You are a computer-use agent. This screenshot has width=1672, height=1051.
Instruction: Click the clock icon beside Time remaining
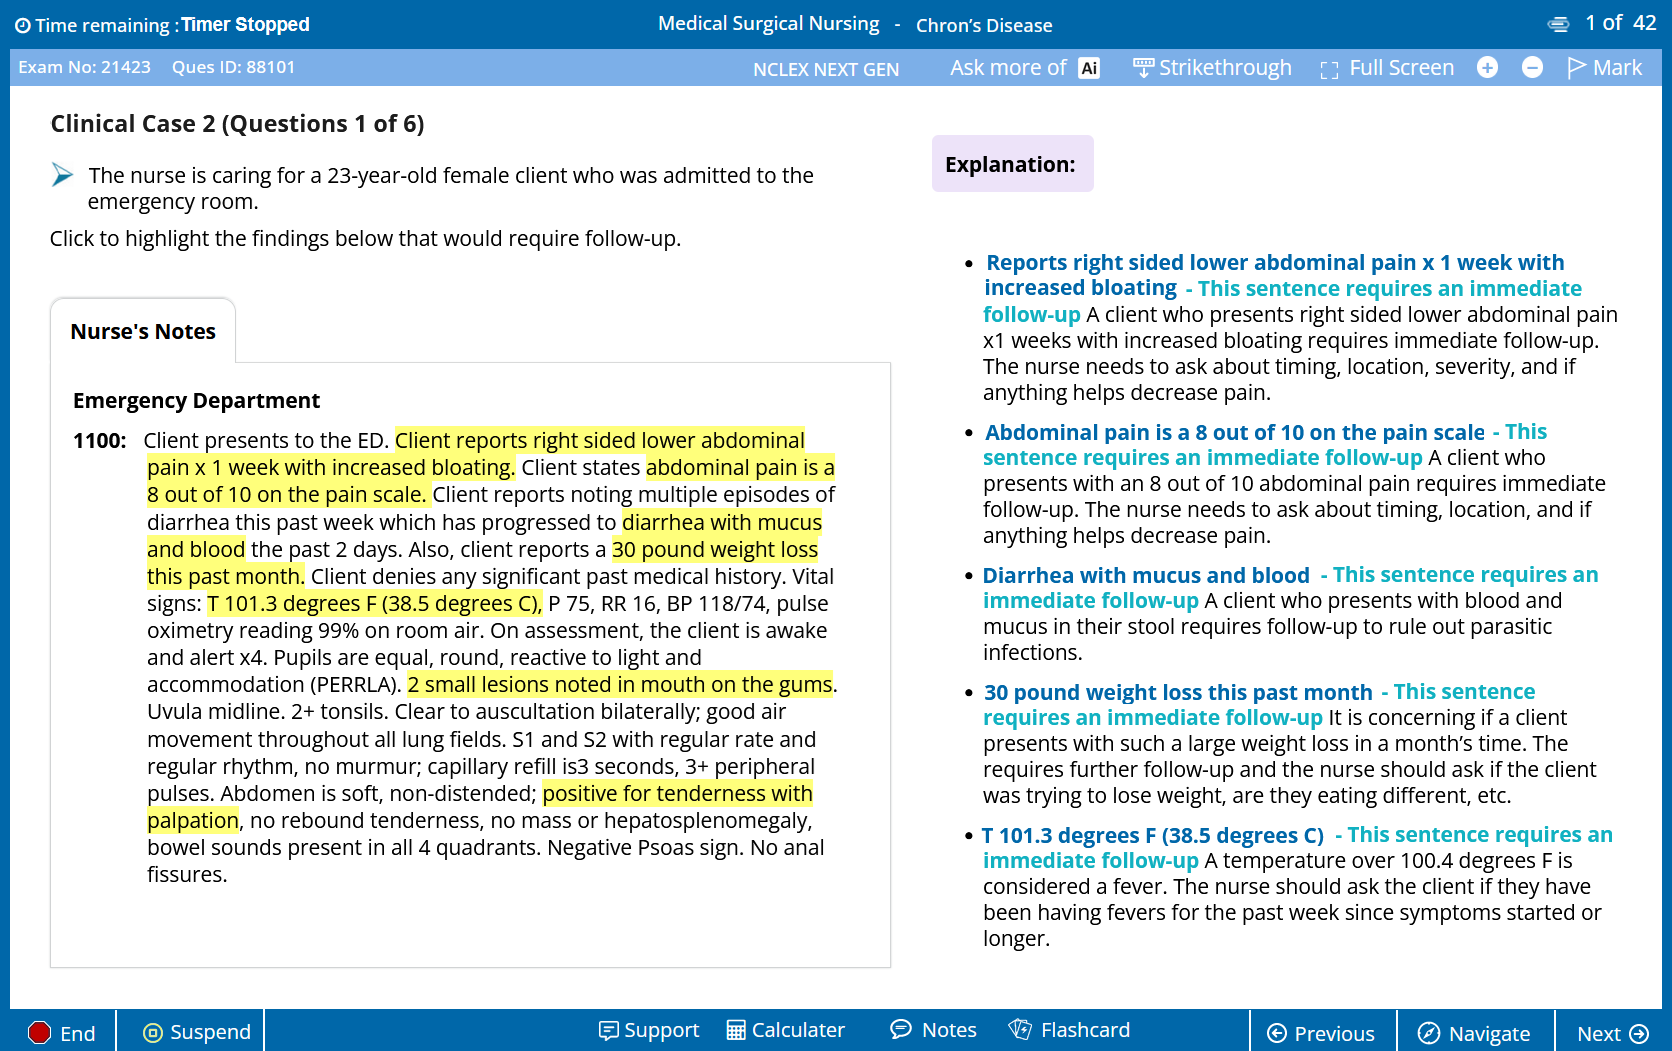[23, 25]
